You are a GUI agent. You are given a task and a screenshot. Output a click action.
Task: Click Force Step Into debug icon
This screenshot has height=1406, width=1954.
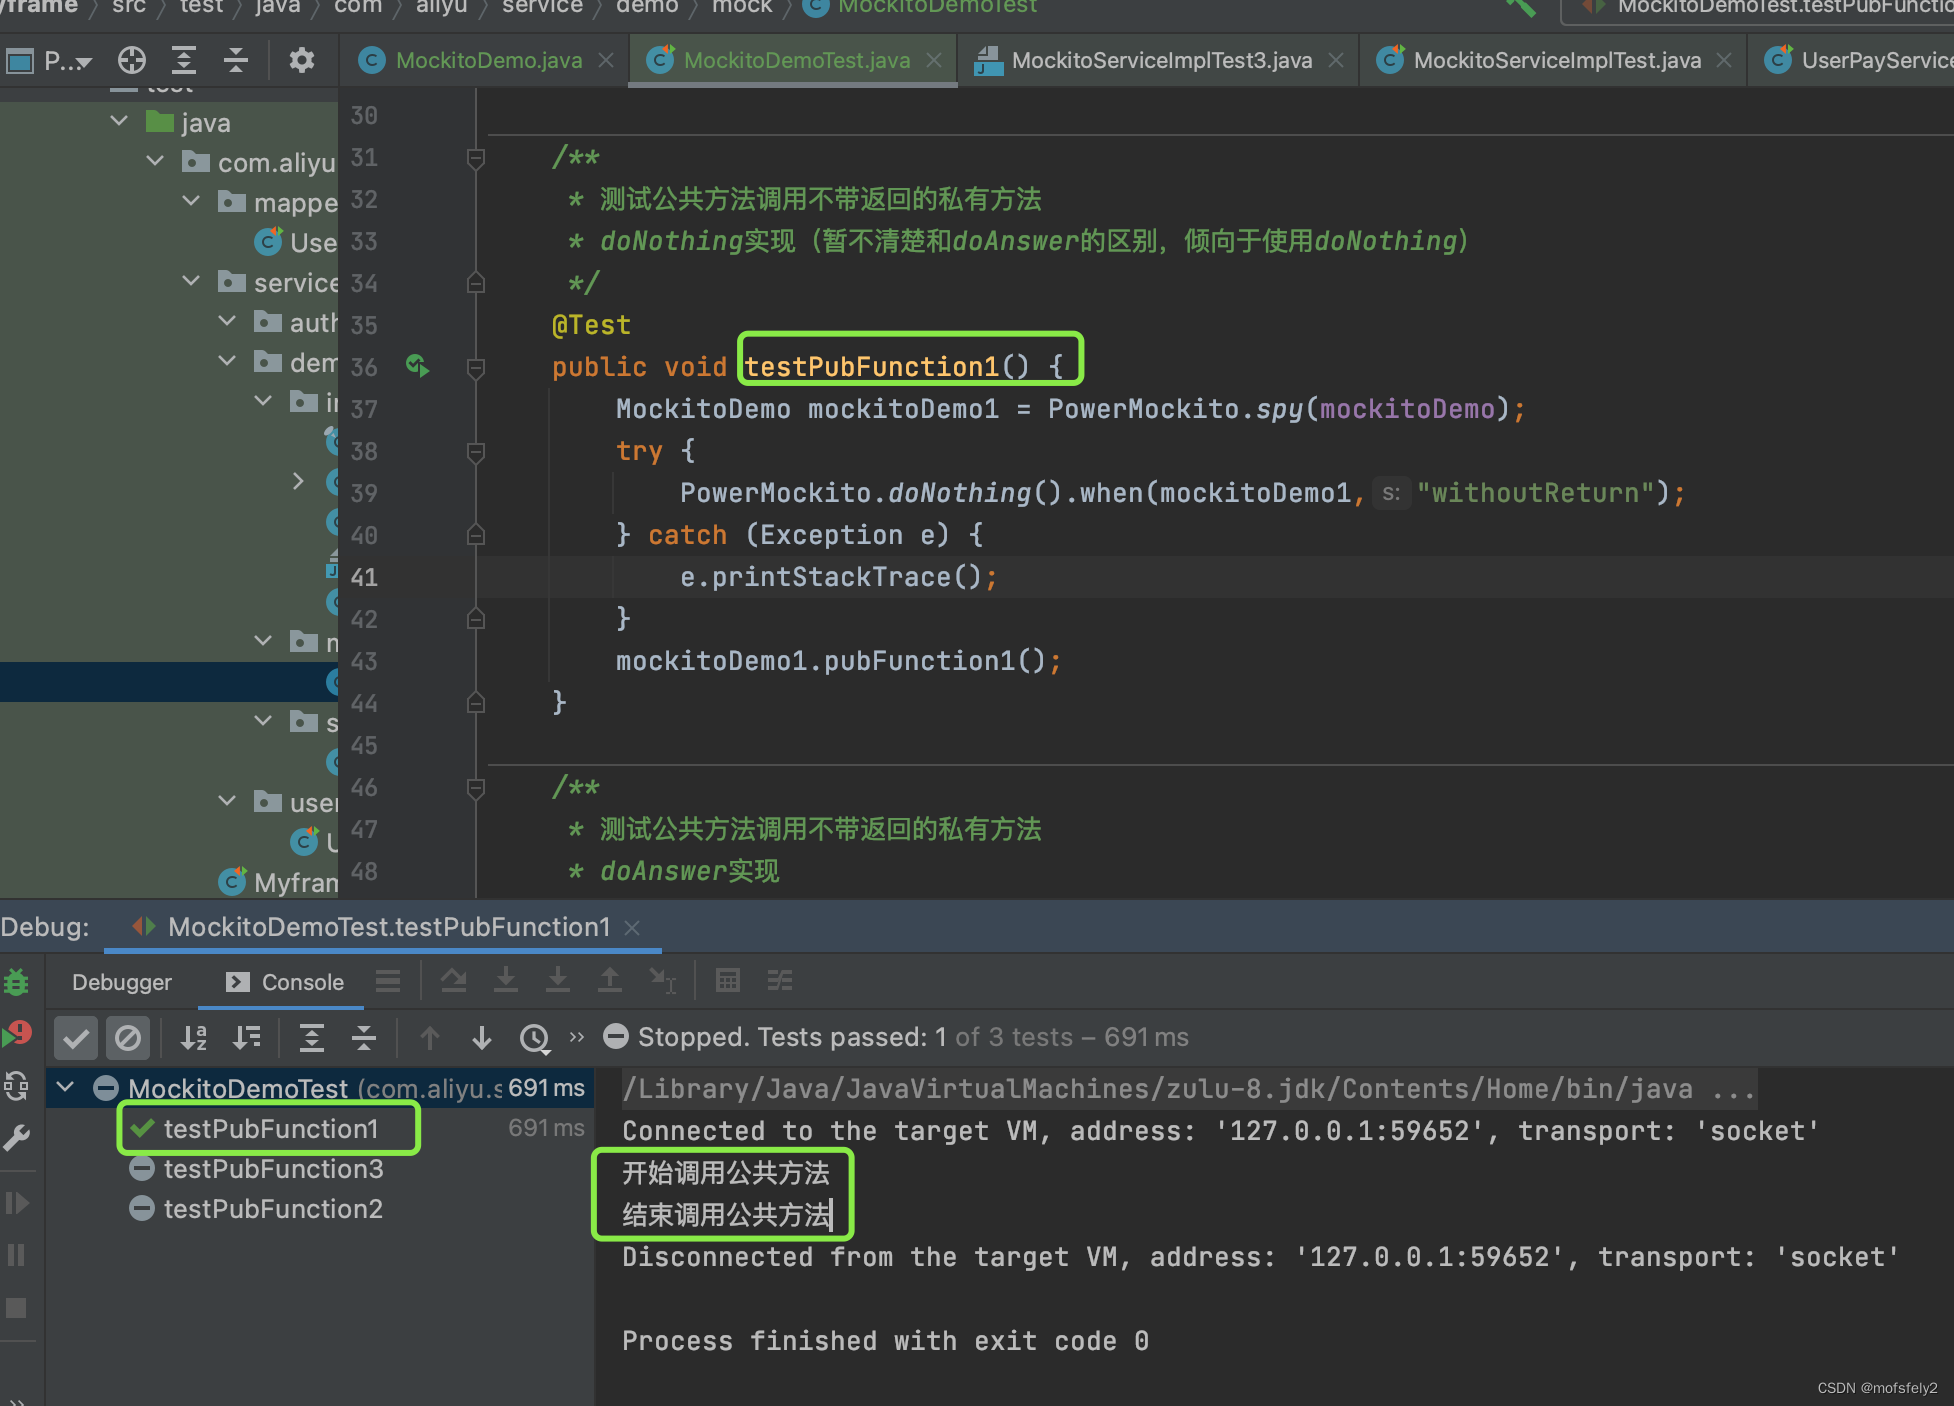(558, 982)
